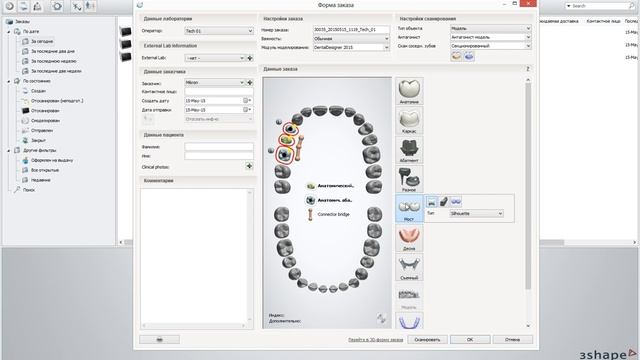This screenshot has width=640, height=360.
Task: Select the Десна gingiva category
Action: click(x=409, y=238)
